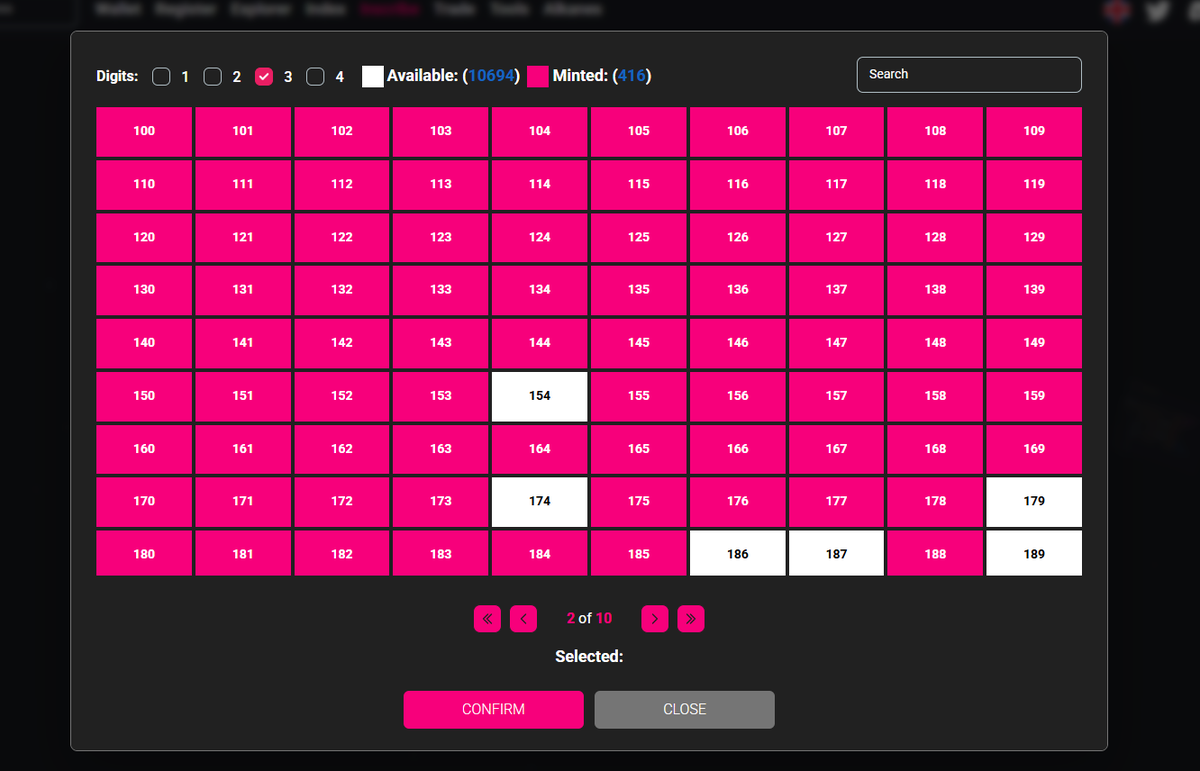The height and width of the screenshot is (771, 1200).
Task: Select available number 186
Action: pyautogui.click(x=738, y=554)
